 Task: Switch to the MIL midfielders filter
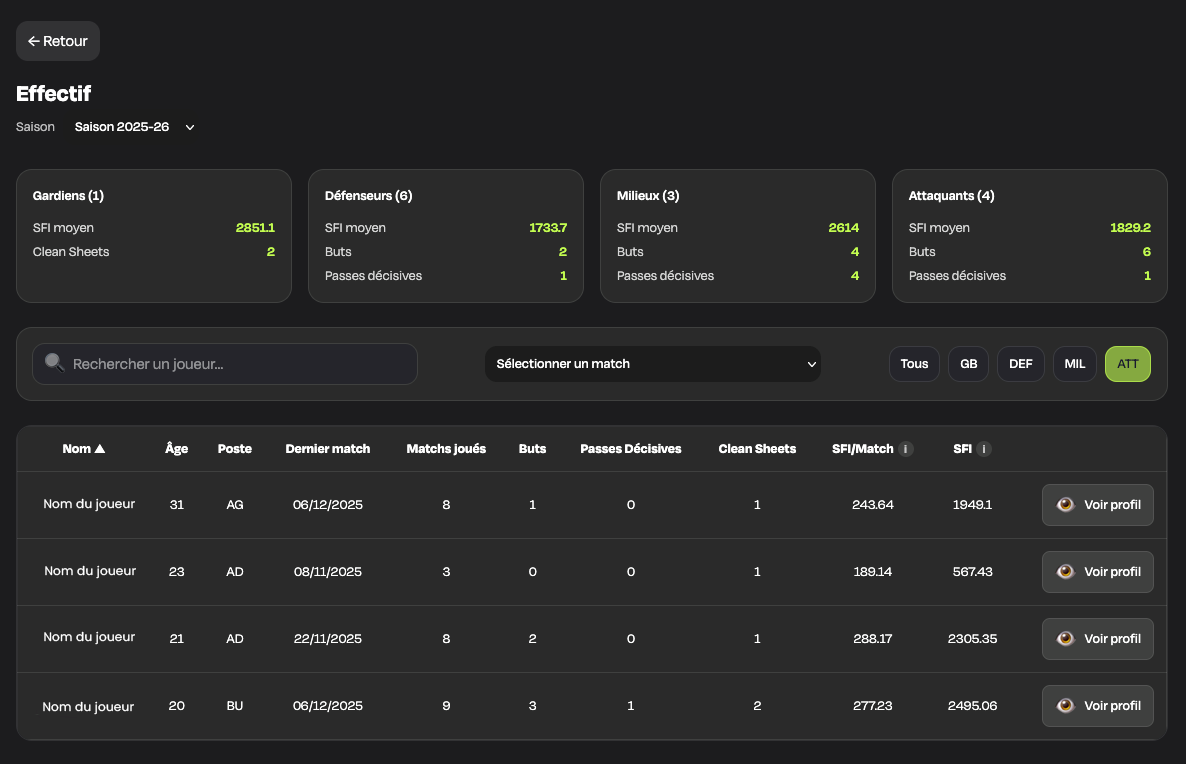pyautogui.click(x=1074, y=364)
